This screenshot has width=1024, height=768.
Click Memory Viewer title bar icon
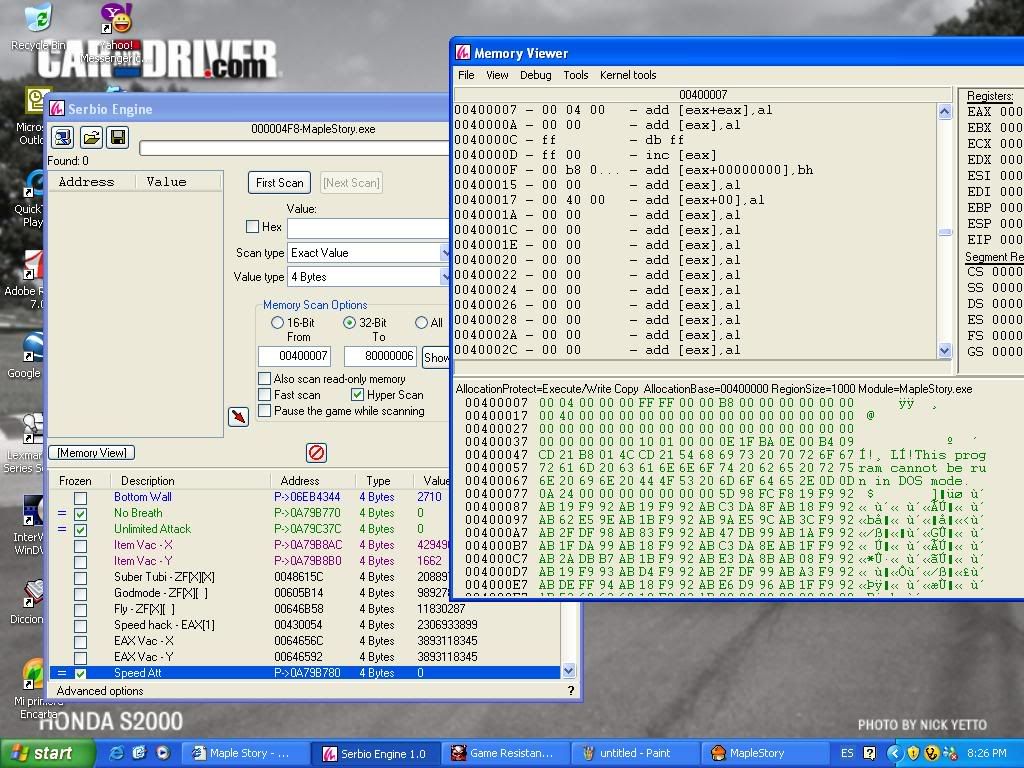pos(463,52)
